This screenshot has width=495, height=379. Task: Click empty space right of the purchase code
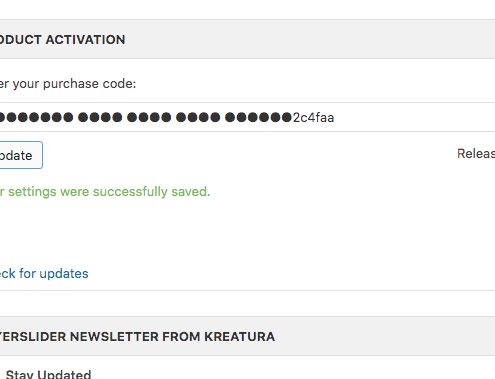tap(413, 117)
